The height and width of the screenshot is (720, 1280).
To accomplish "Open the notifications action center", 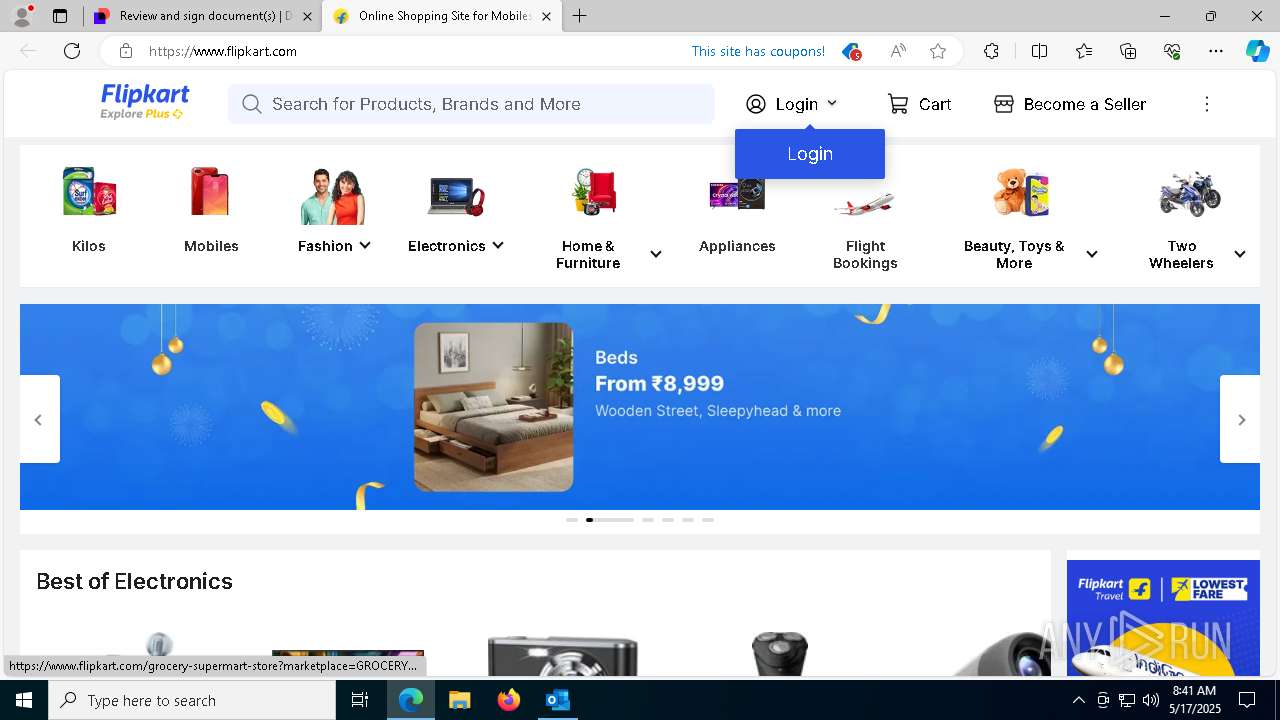I will click(1247, 700).
